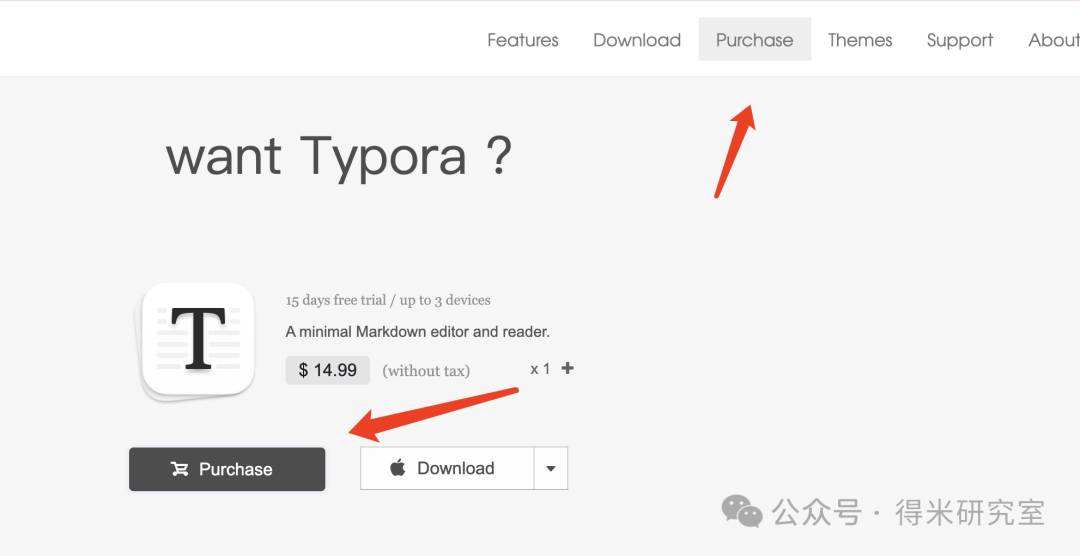This screenshot has width=1080, height=556.
Task: Click the WeChat logo in the watermark
Action: coord(742,513)
